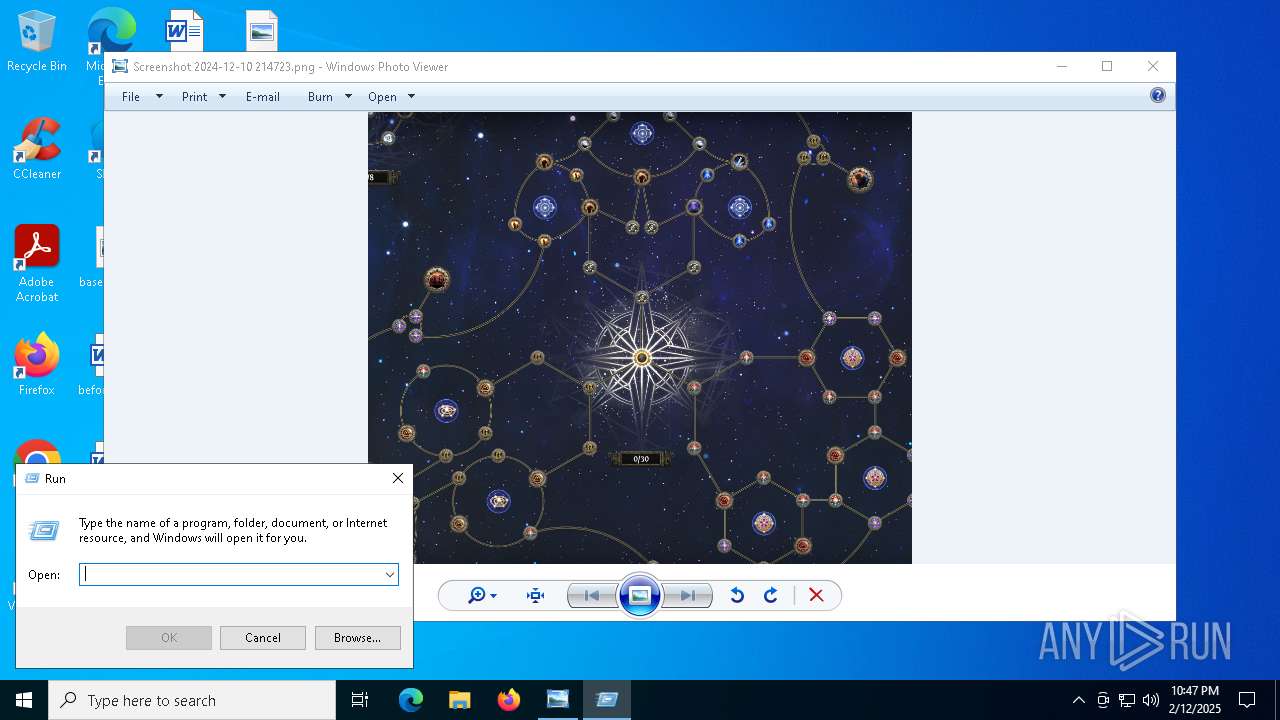This screenshot has width=1280, height=720.
Task: Open Firefox from the taskbar
Action: tap(508, 700)
